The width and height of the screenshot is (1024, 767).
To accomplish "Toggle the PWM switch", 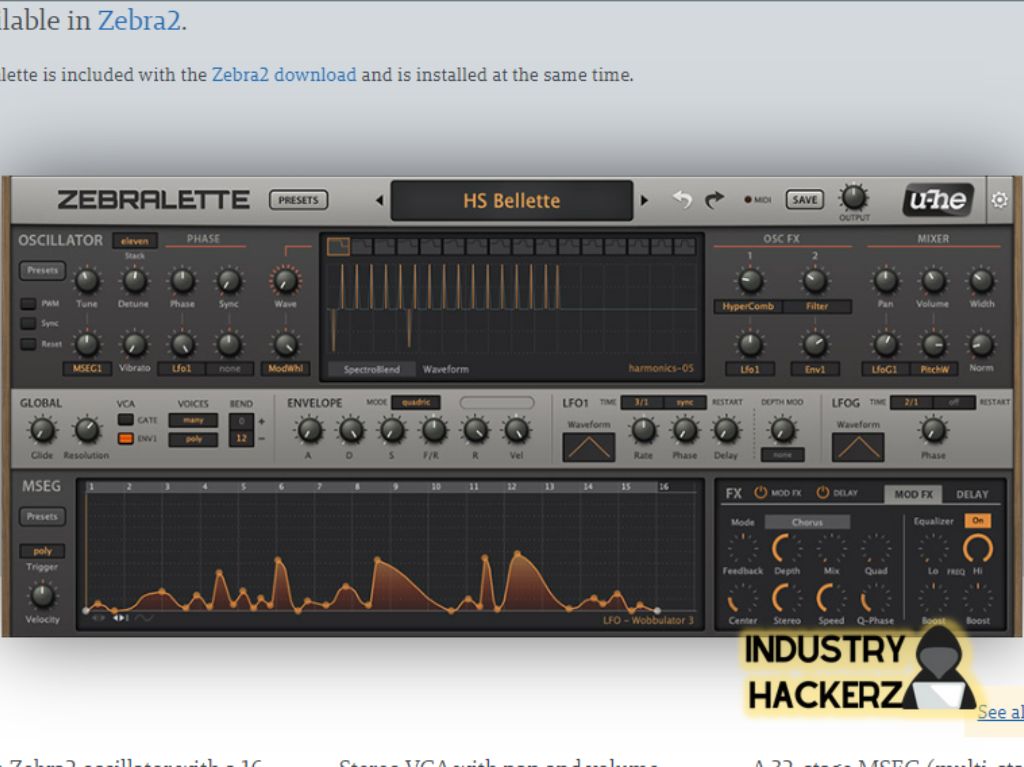I will 28,304.
